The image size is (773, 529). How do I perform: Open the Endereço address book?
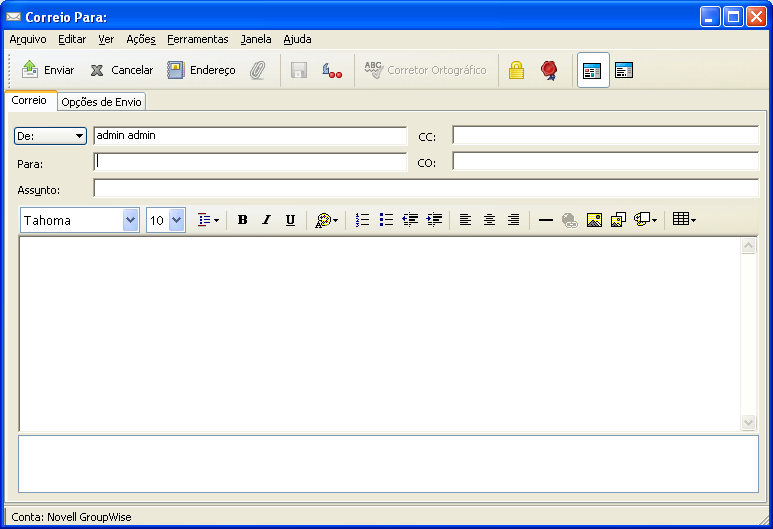pyautogui.click(x=201, y=70)
